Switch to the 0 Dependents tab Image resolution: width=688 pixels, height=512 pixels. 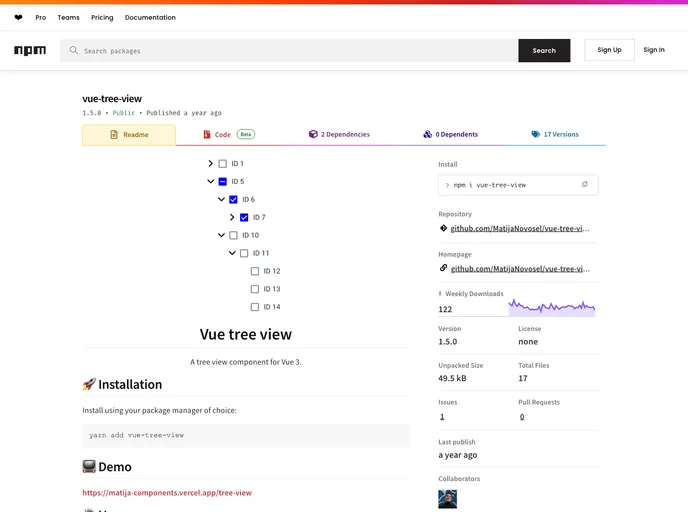pyautogui.click(x=451, y=134)
